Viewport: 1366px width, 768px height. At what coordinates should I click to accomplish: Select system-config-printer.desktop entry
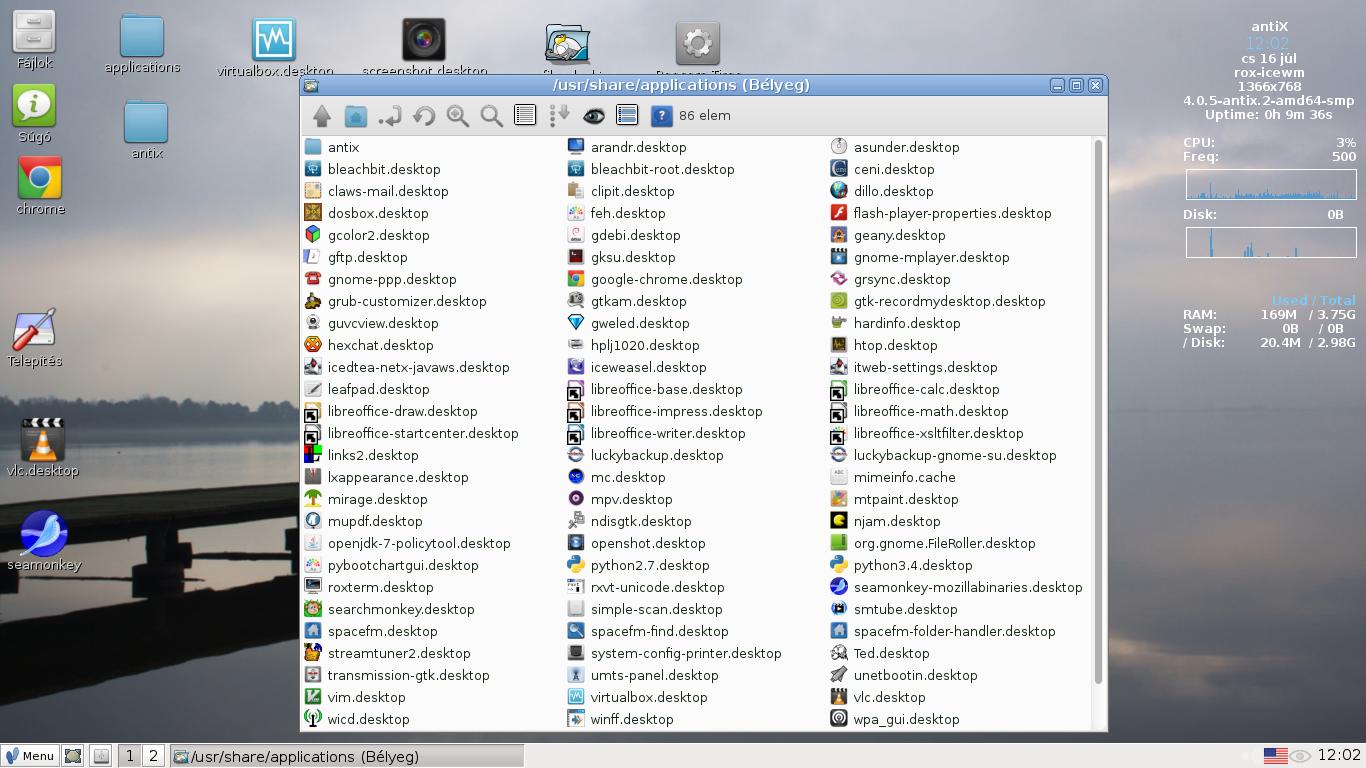tap(674, 653)
